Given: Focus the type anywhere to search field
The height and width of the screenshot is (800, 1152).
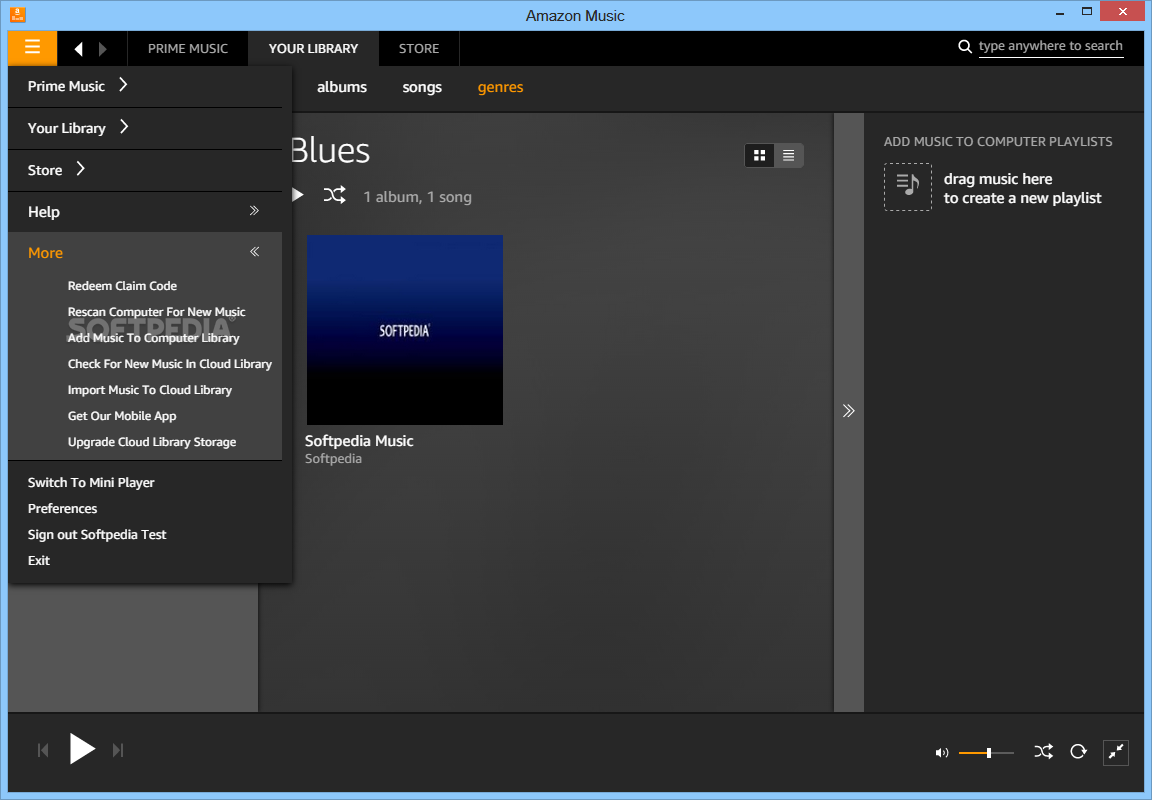Looking at the screenshot, I should (1051, 46).
